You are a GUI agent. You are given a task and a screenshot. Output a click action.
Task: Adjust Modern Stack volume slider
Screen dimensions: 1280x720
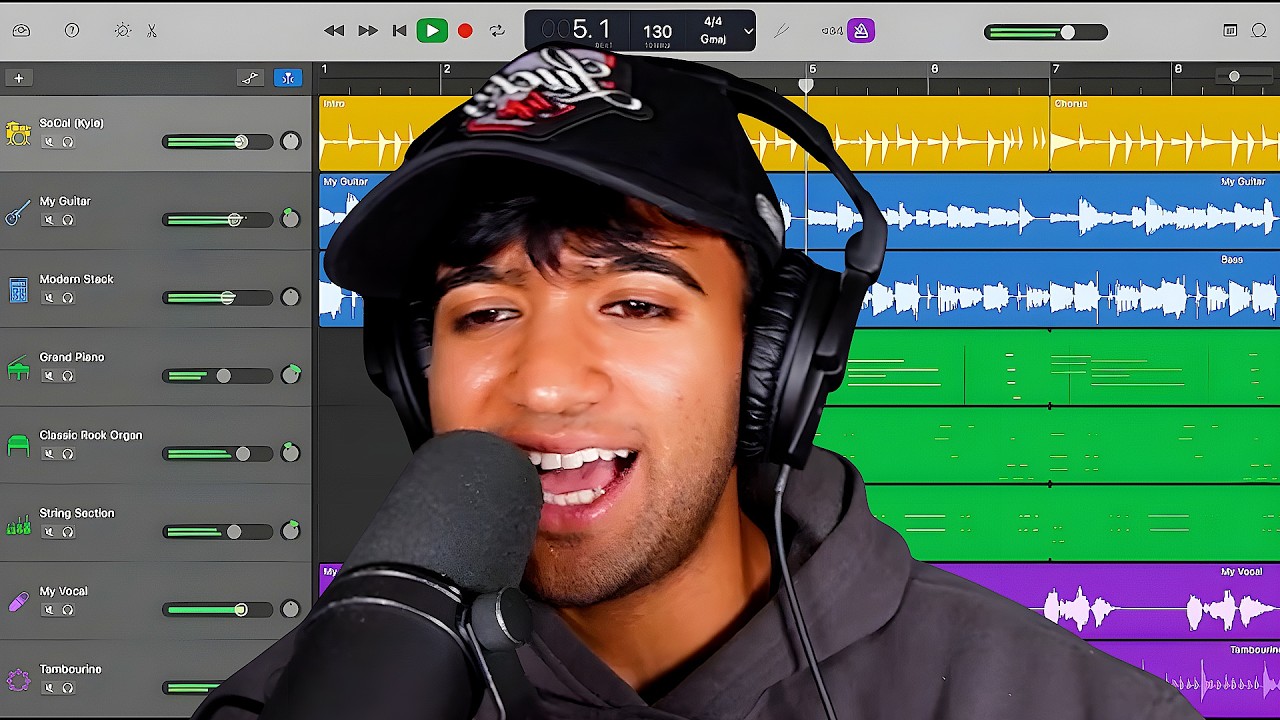[218, 298]
